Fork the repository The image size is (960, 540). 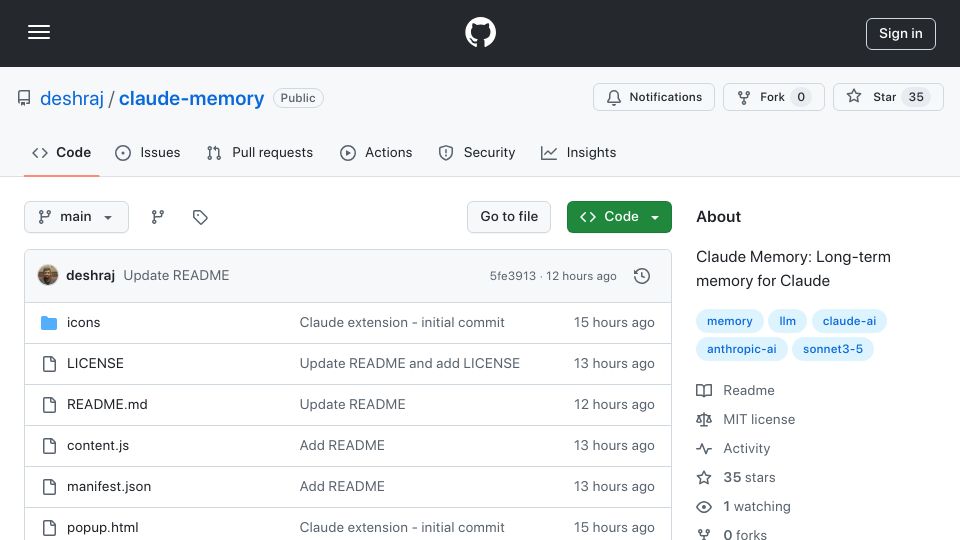(x=773, y=97)
